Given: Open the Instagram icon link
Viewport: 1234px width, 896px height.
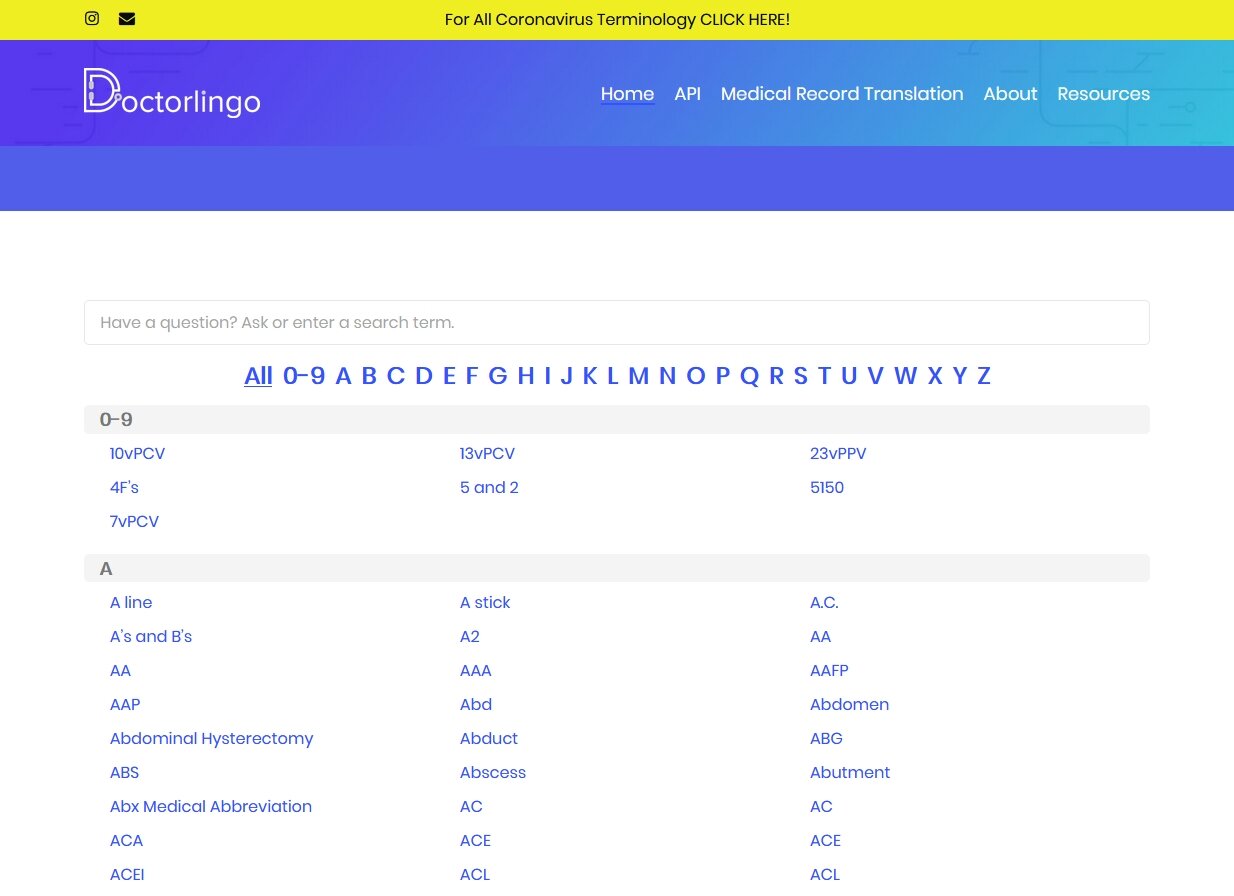Looking at the screenshot, I should pos(92,19).
